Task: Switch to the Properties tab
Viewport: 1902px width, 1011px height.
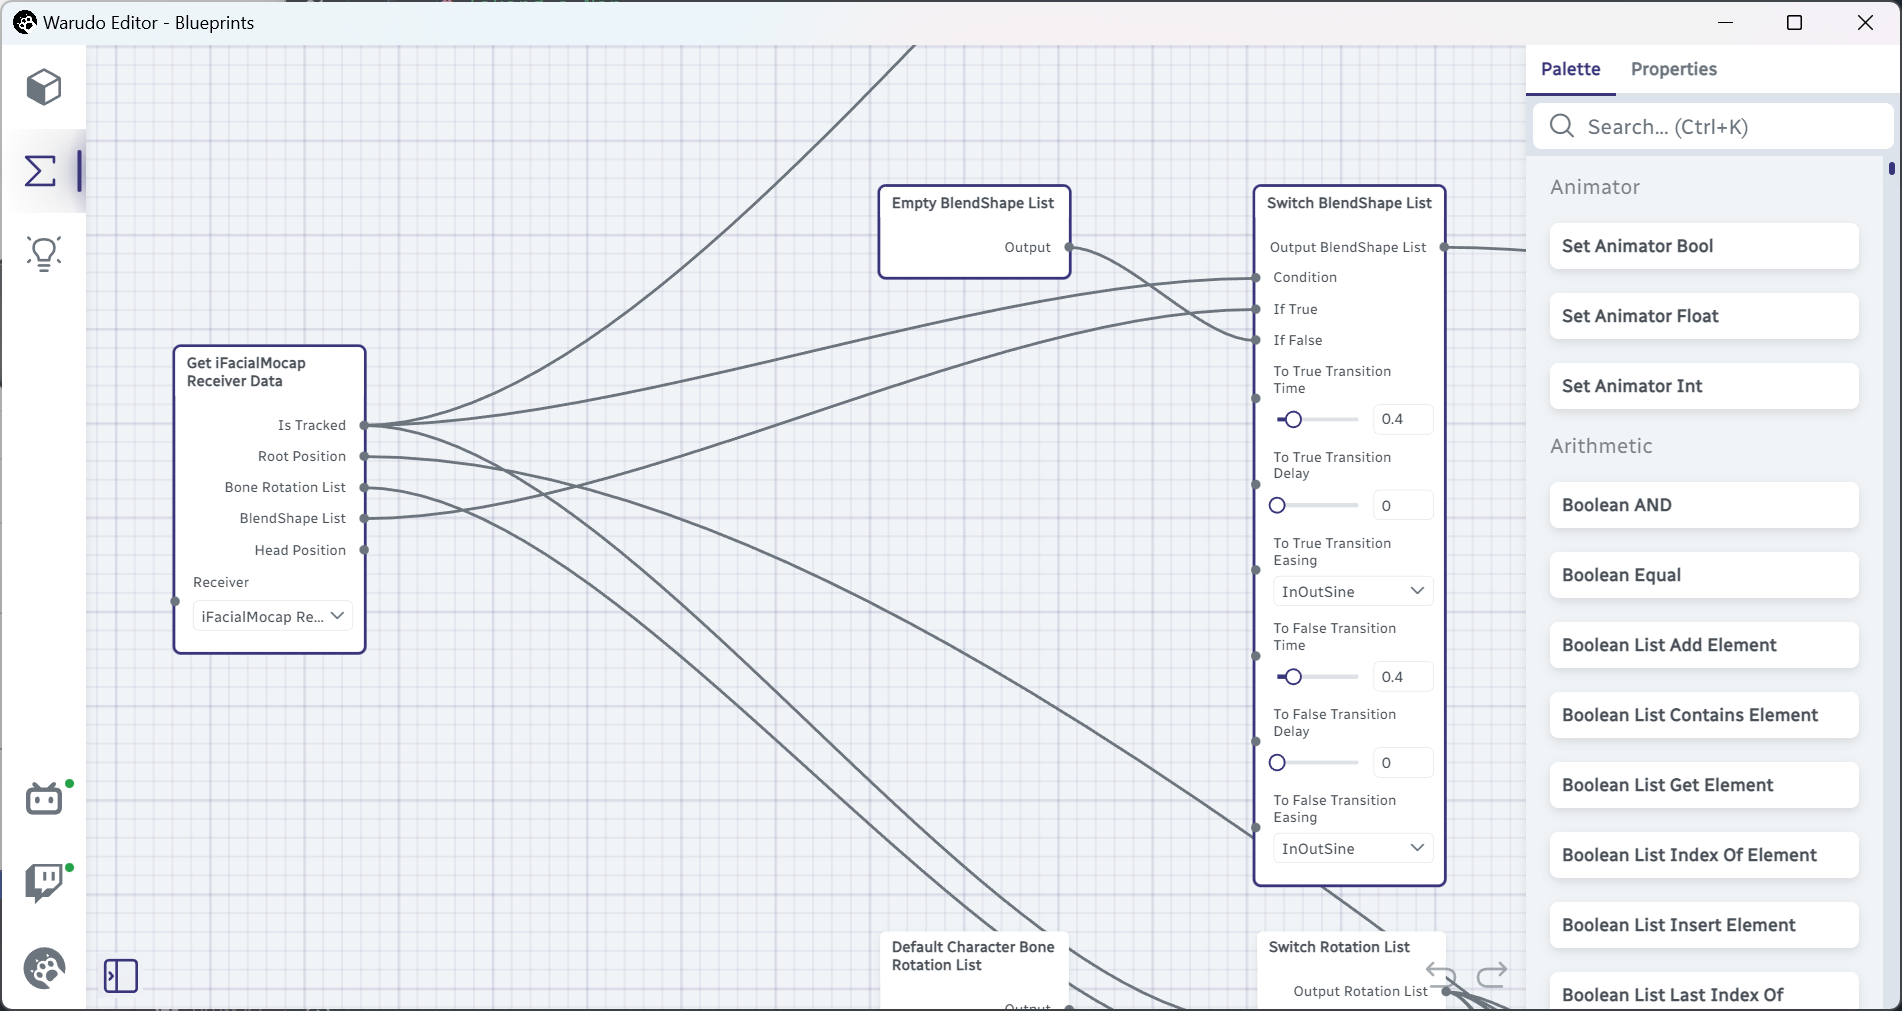Action: [x=1673, y=69]
